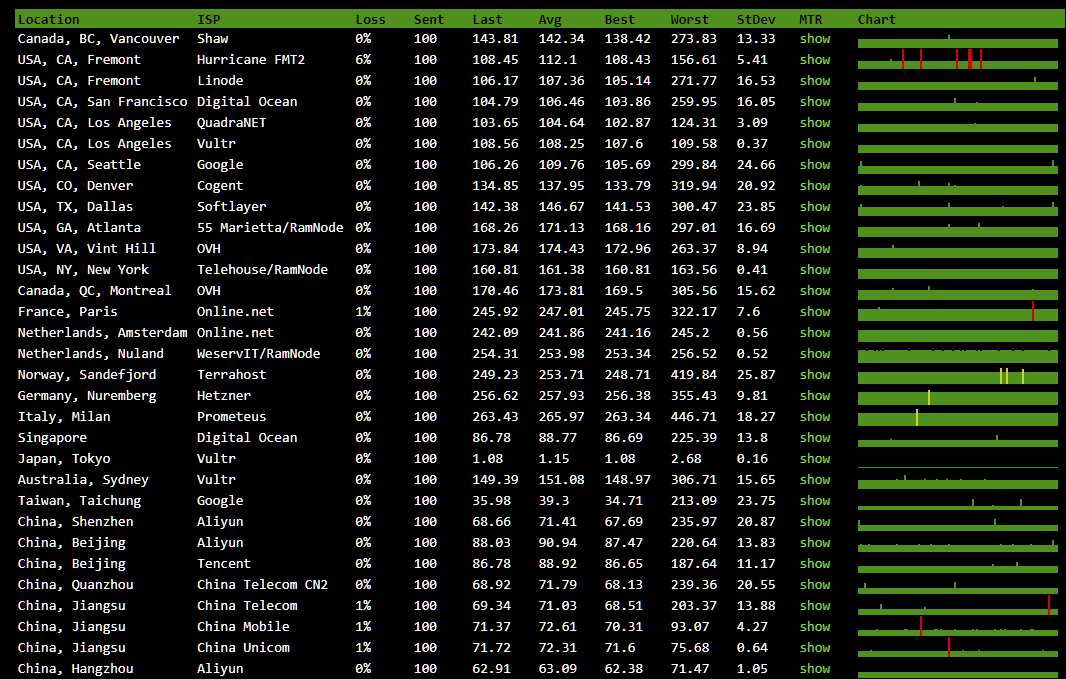1066x679 pixels.
Task: Open MTR for China Hangzhou Aliyun
Action: tap(814, 669)
